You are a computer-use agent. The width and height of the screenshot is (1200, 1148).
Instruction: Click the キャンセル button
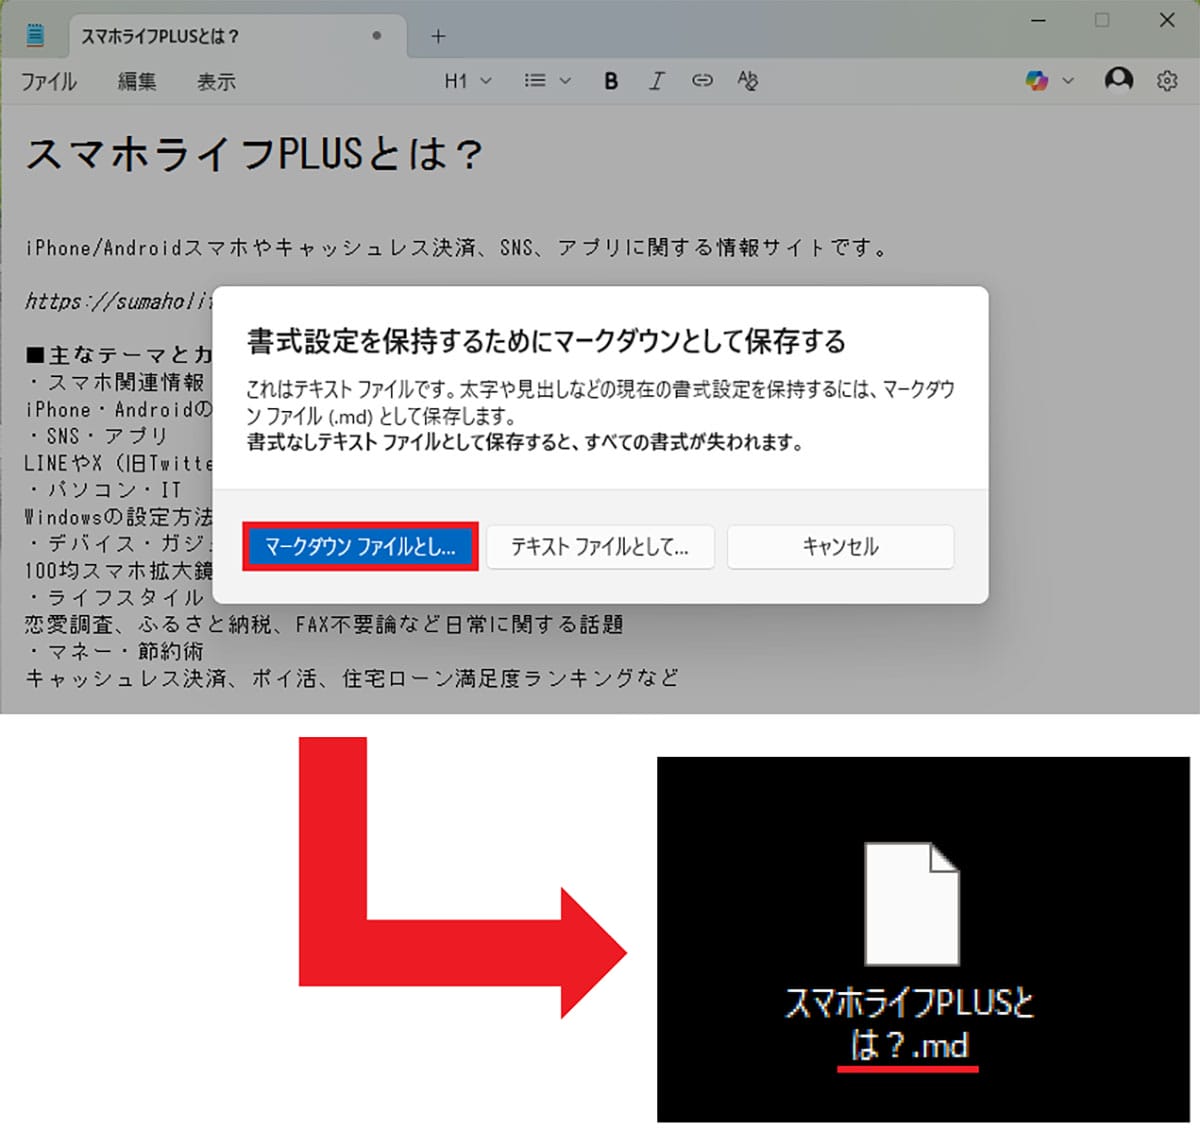pos(840,547)
